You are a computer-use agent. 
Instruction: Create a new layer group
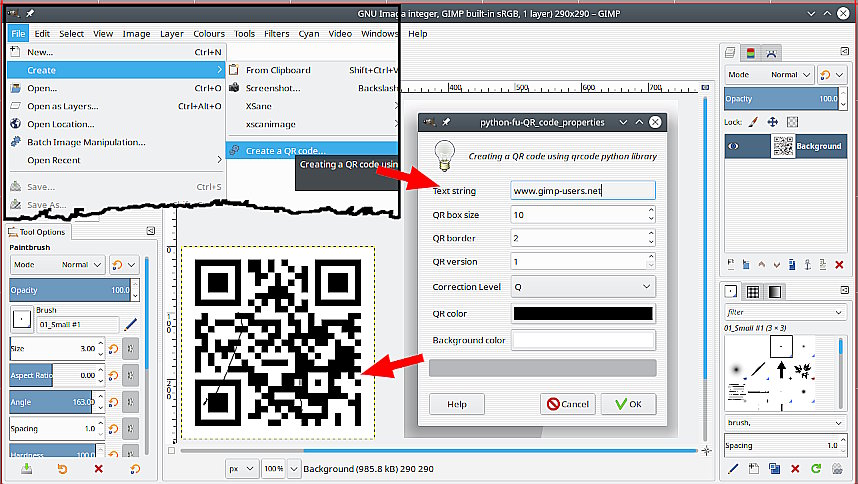pyautogui.click(x=746, y=265)
